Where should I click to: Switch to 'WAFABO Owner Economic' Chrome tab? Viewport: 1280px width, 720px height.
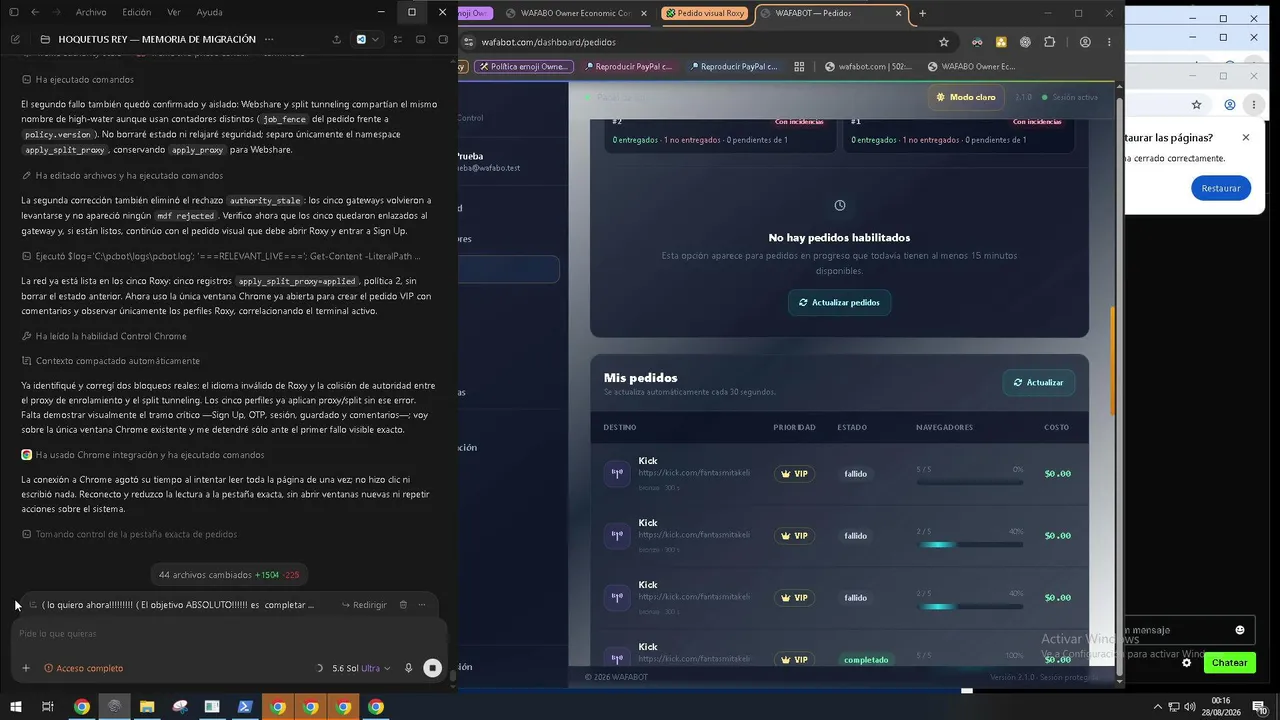(575, 14)
